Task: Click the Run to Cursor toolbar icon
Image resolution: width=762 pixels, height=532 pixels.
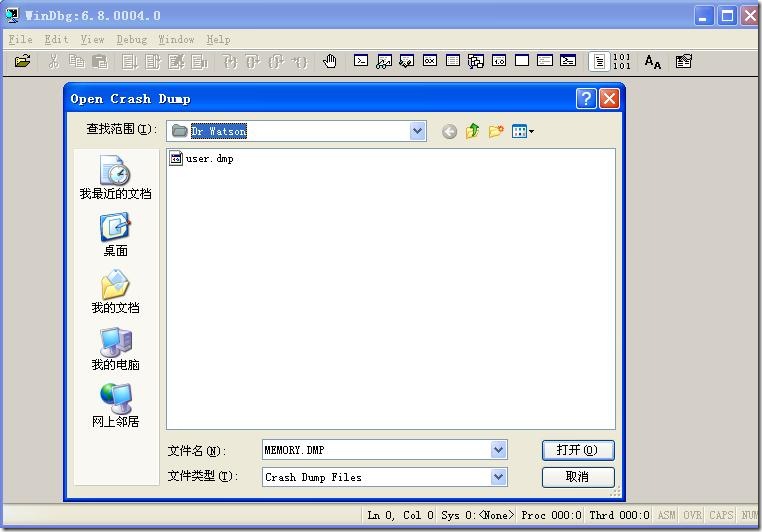Action: coord(300,61)
